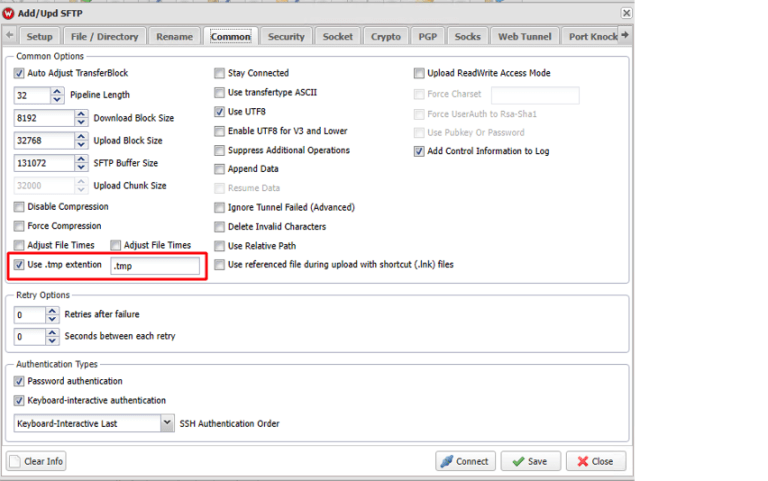
Task: Increase SFTP Buffer Size value
Action: (81, 159)
